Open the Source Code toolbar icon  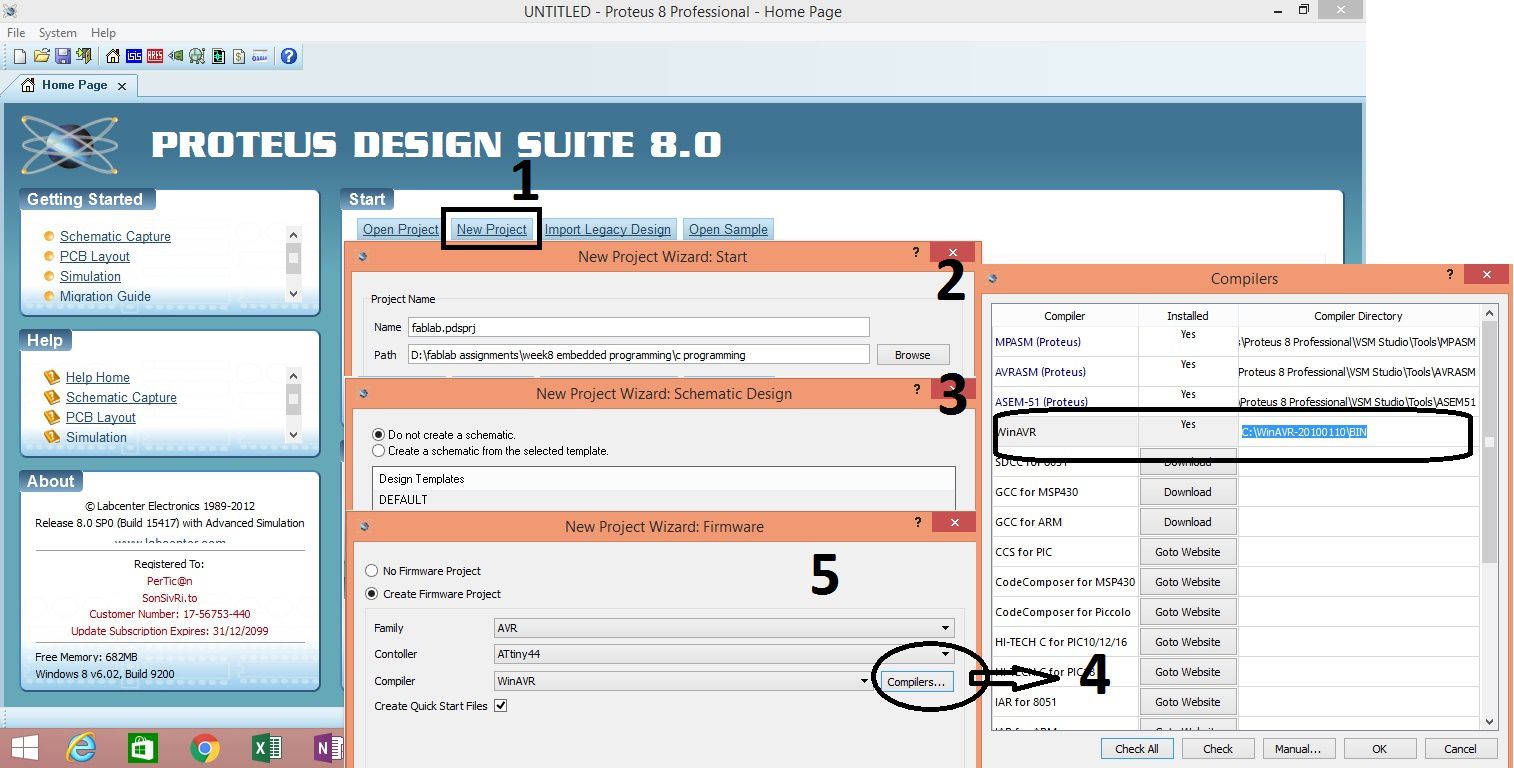pos(260,56)
